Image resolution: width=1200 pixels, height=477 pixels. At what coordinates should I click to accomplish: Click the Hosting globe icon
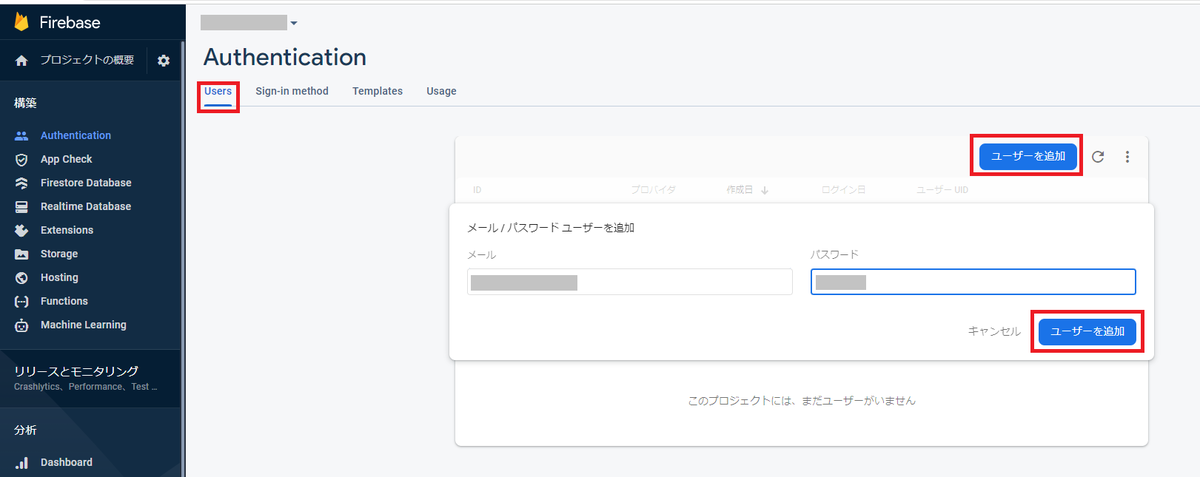(21, 278)
